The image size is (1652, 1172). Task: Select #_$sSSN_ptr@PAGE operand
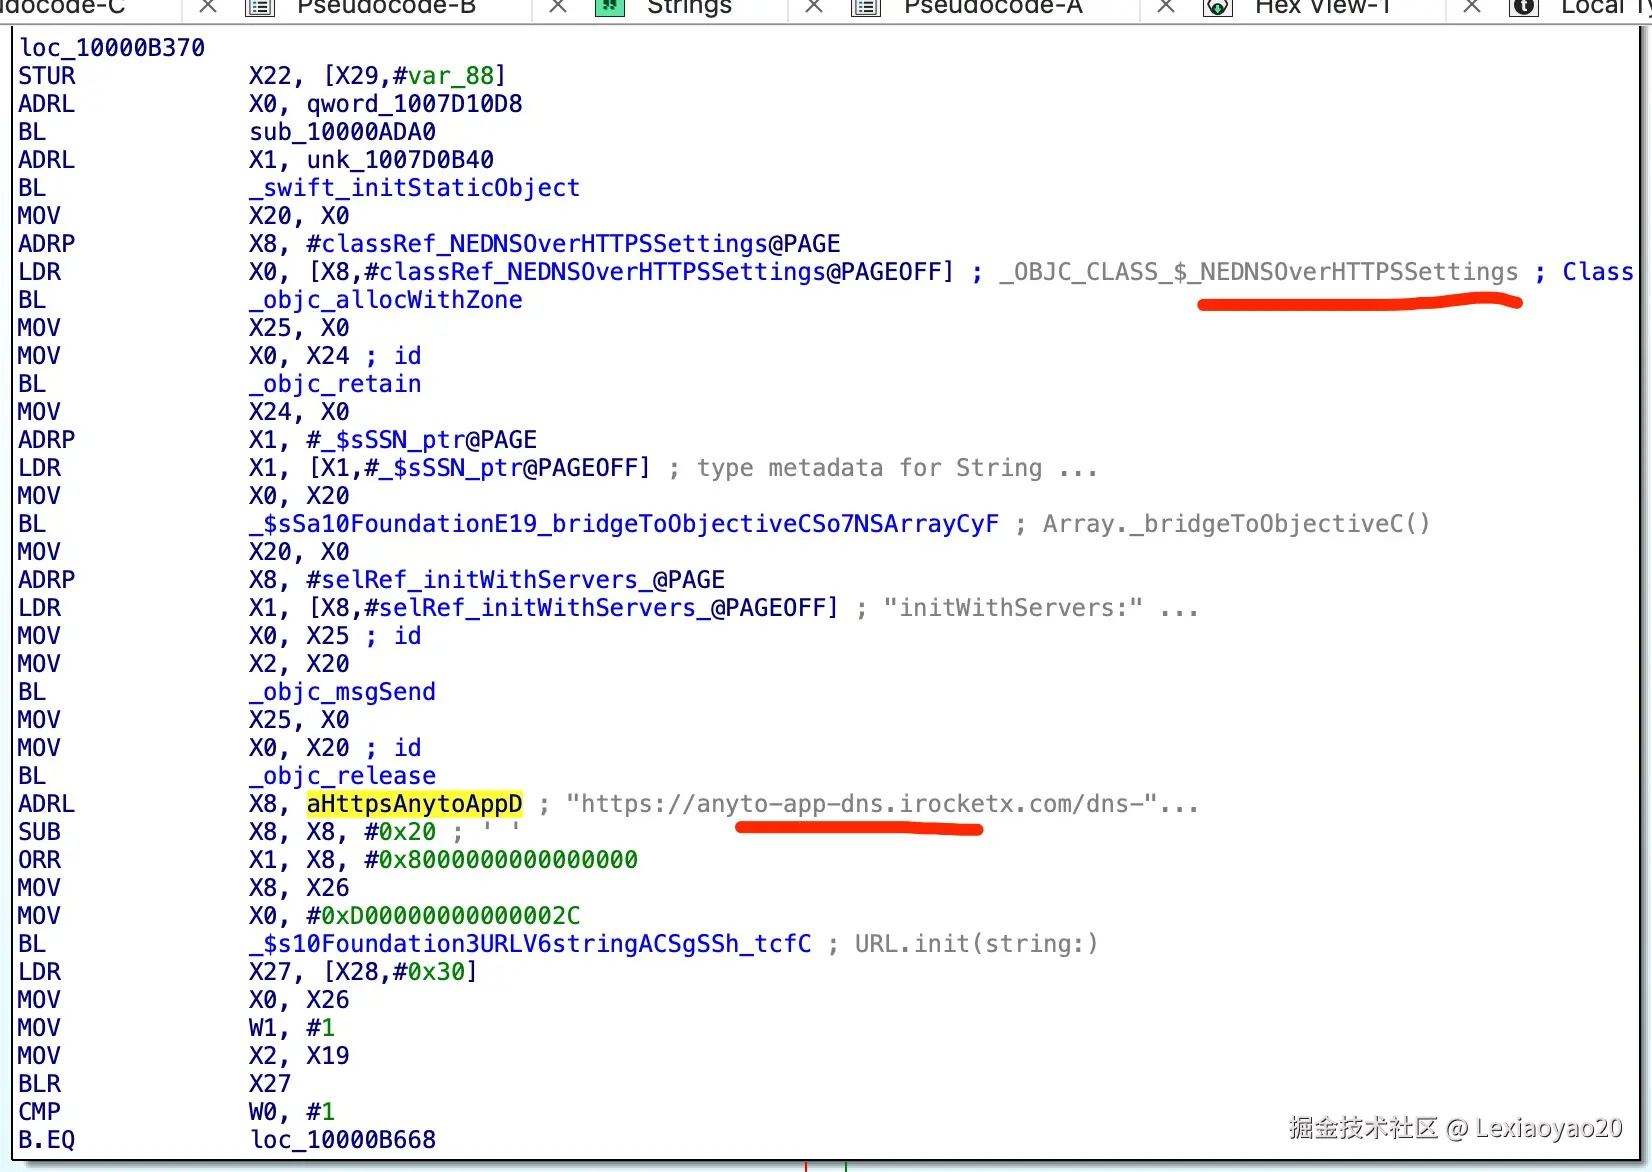421,440
